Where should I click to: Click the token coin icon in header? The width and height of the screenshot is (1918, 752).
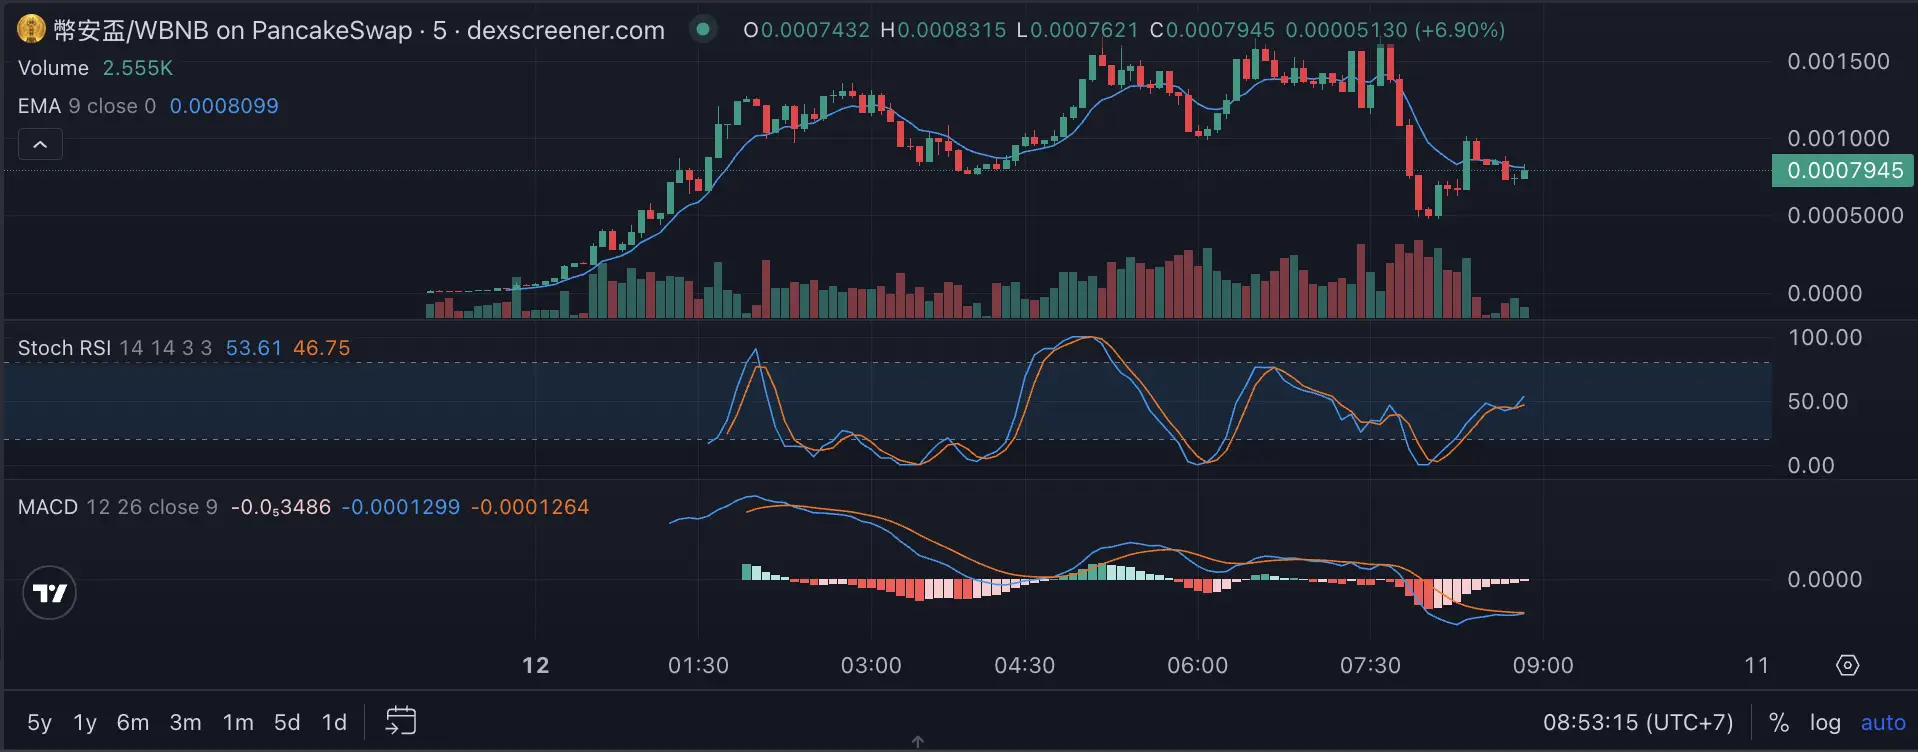point(31,29)
